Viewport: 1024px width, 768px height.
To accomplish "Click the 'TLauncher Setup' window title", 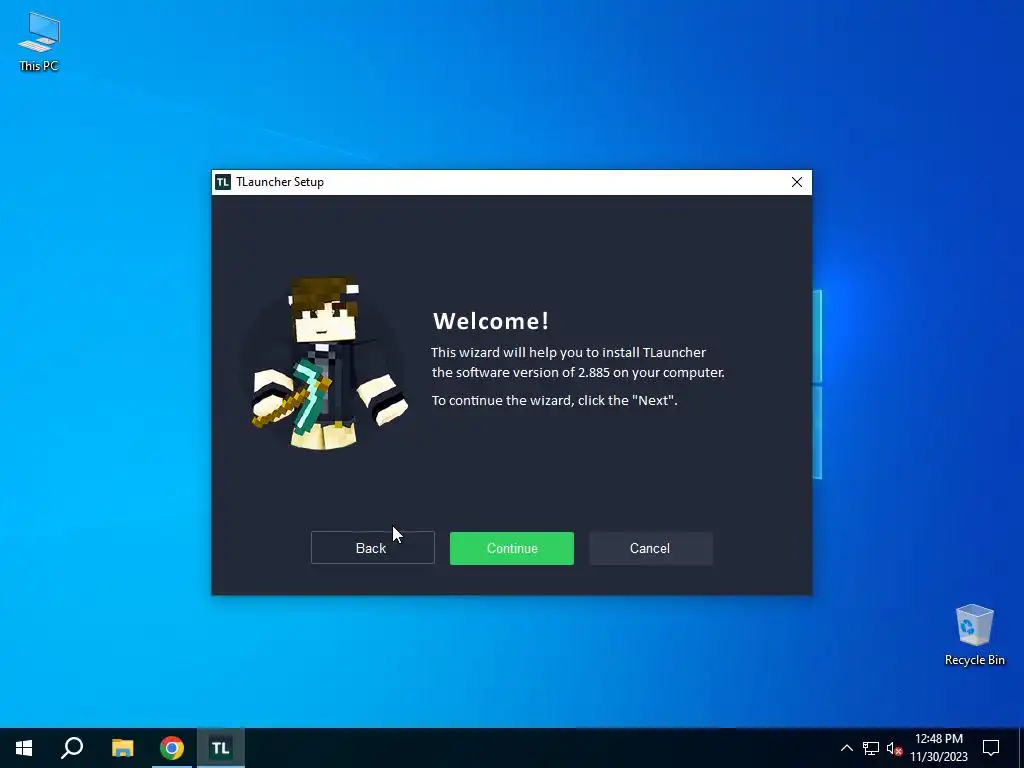I will coord(280,182).
